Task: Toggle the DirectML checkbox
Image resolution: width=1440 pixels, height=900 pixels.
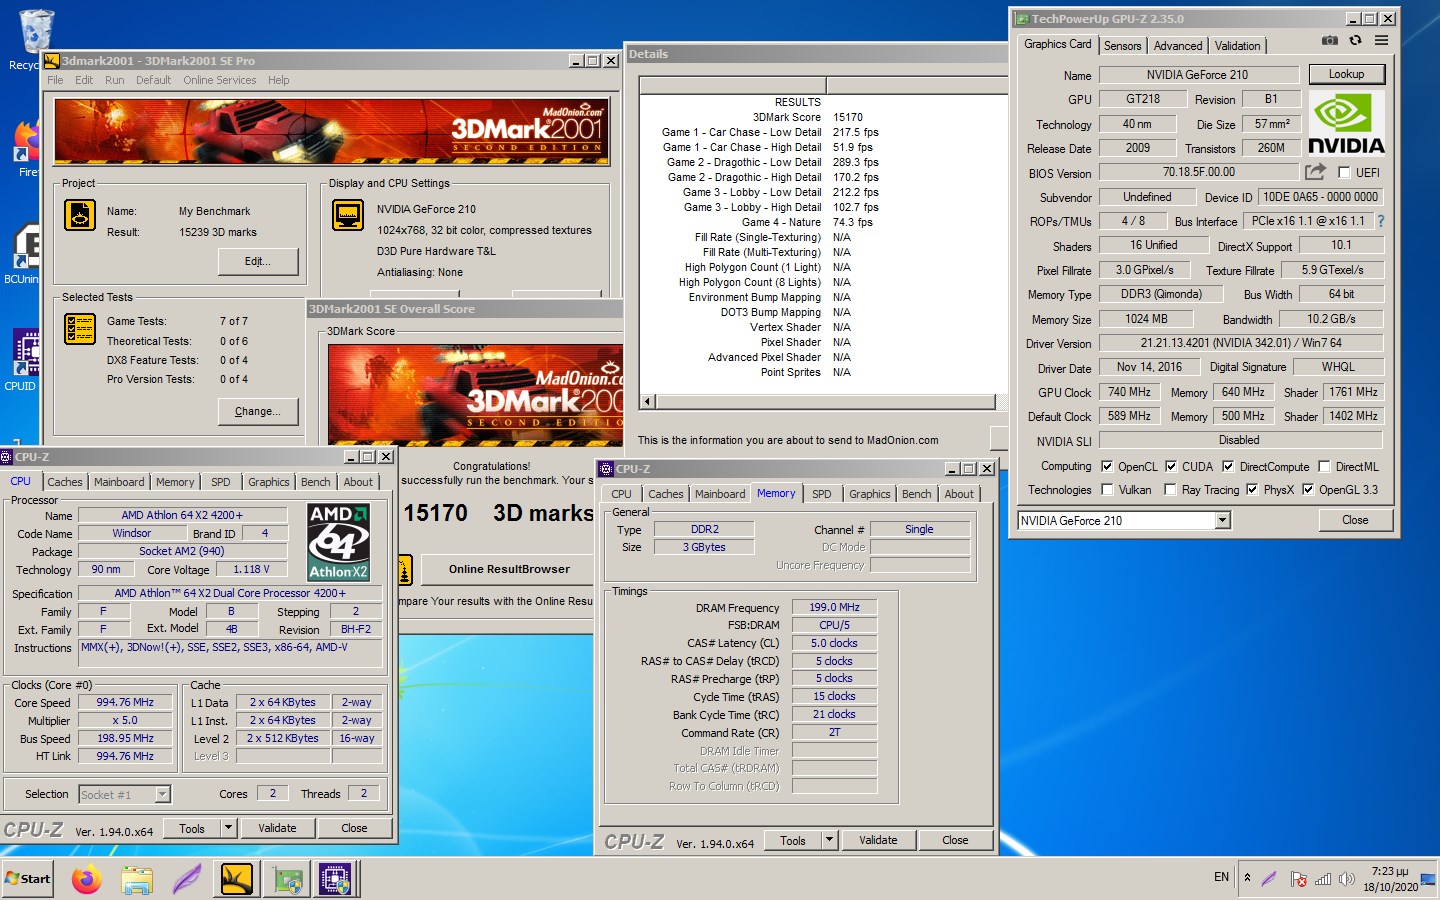Action: (x=1324, y=466)
